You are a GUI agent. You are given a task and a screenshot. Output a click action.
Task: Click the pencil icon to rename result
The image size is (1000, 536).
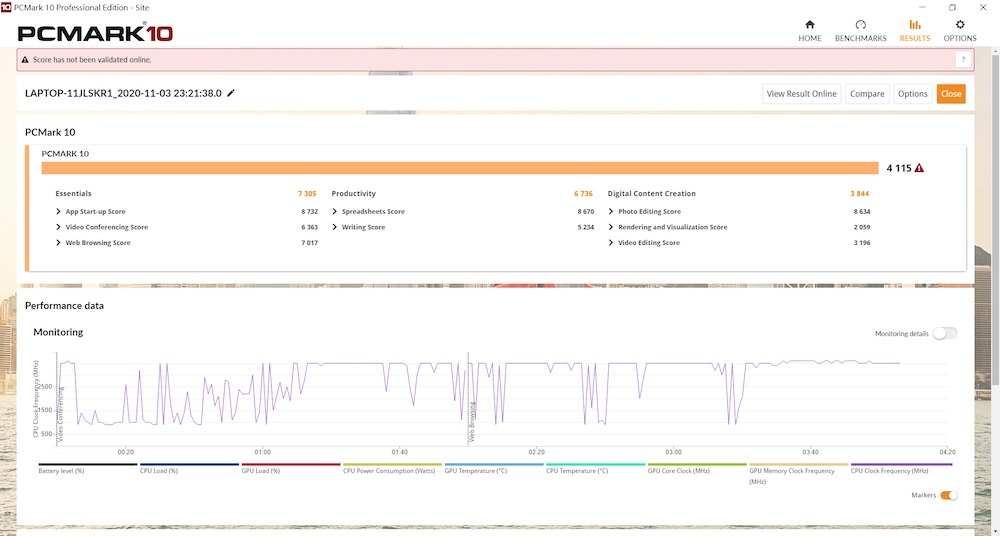pos(231,93)
